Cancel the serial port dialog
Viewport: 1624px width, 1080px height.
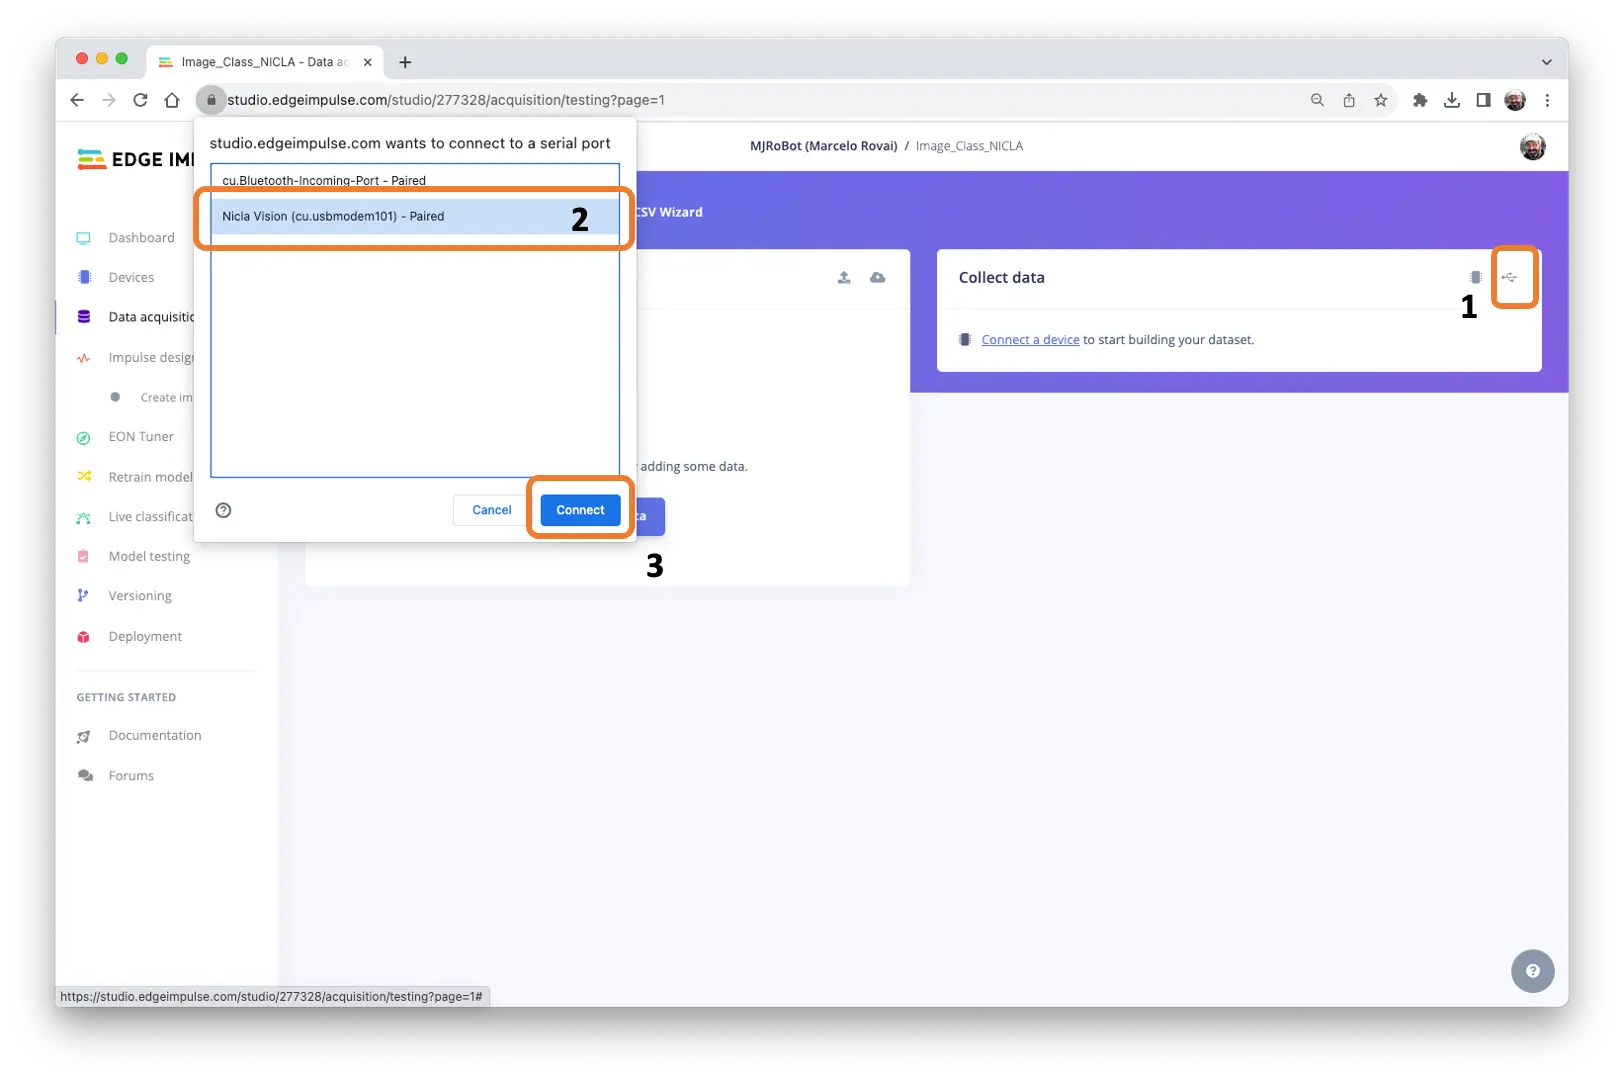[x=491, y=510]
